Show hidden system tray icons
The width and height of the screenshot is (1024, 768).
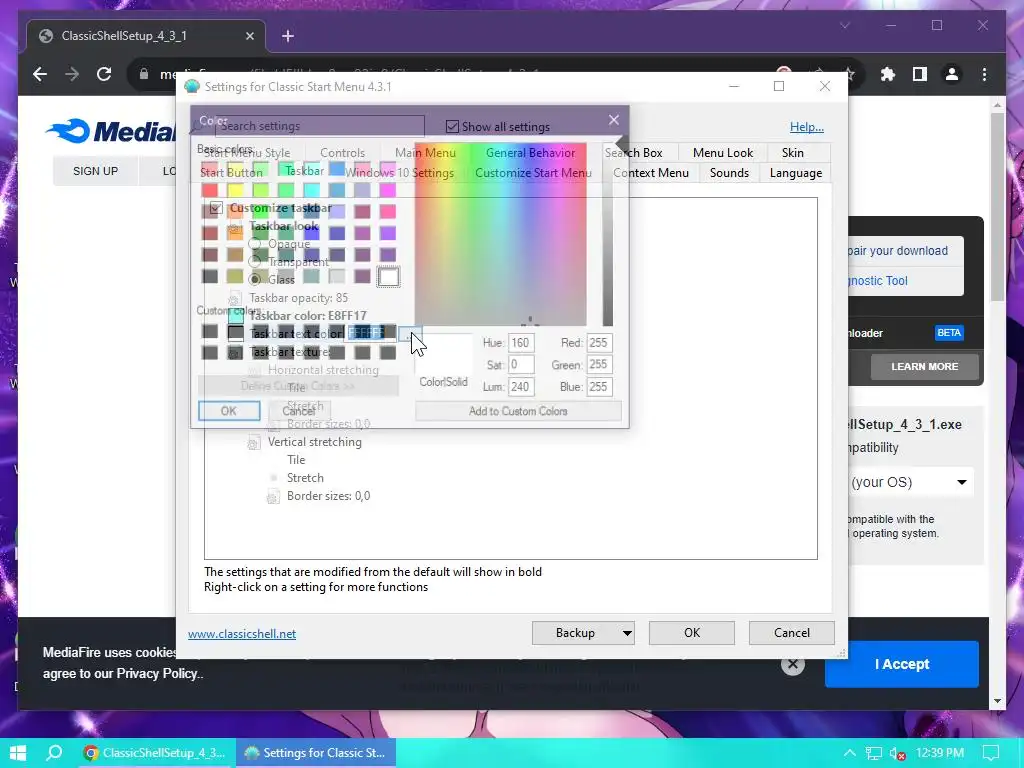850,753
